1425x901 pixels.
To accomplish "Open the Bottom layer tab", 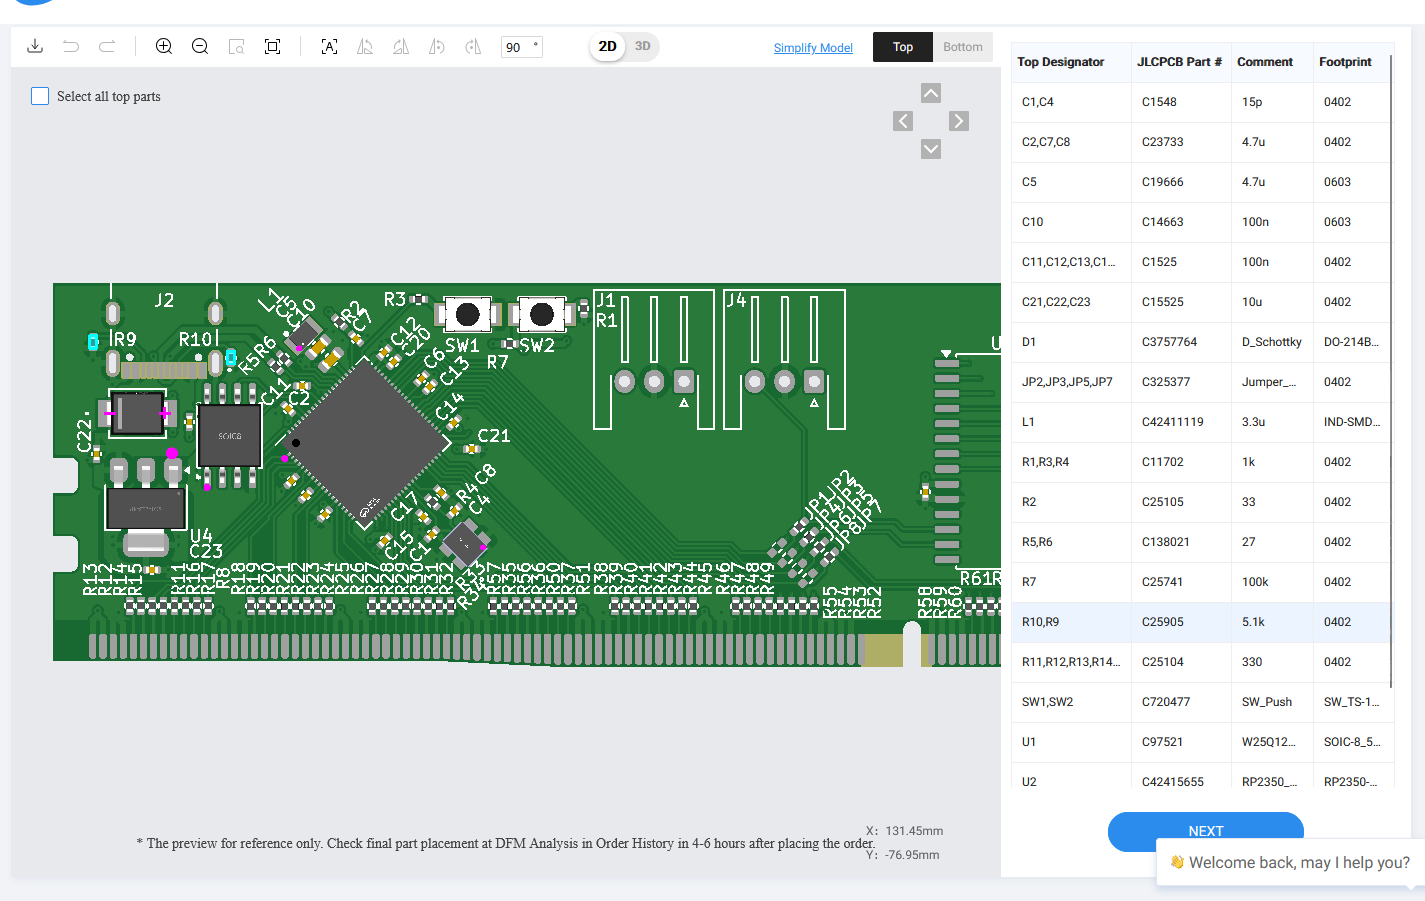I will pyautogui.click(x=962, y=47).
